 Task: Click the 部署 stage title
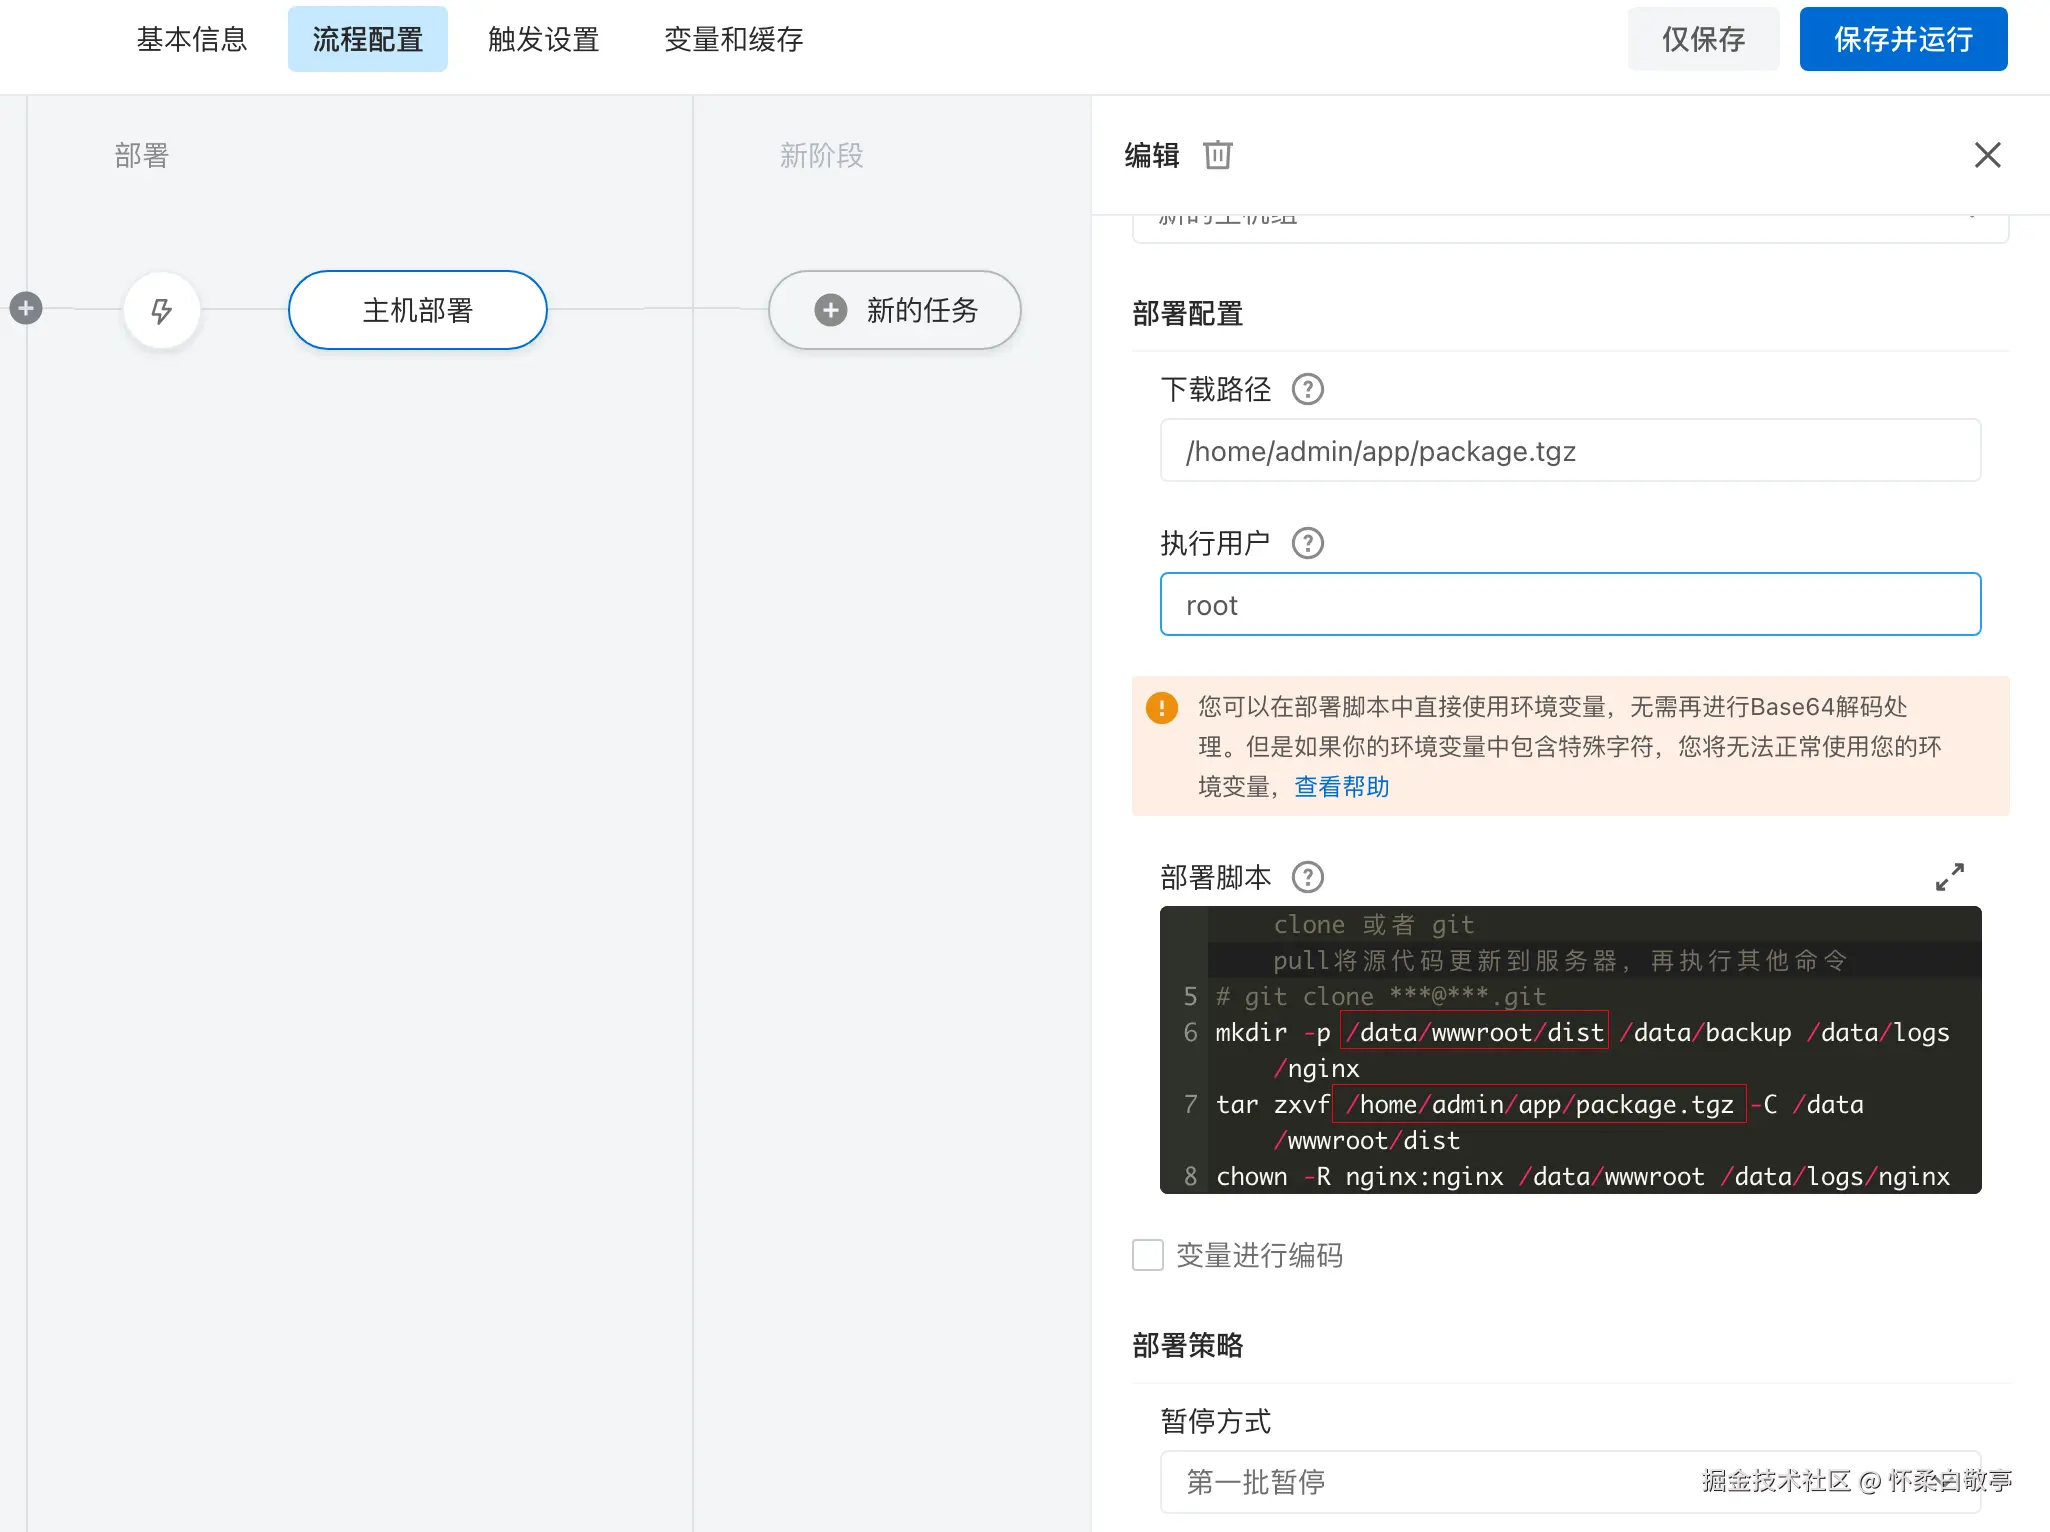click(x=142, y=155)
